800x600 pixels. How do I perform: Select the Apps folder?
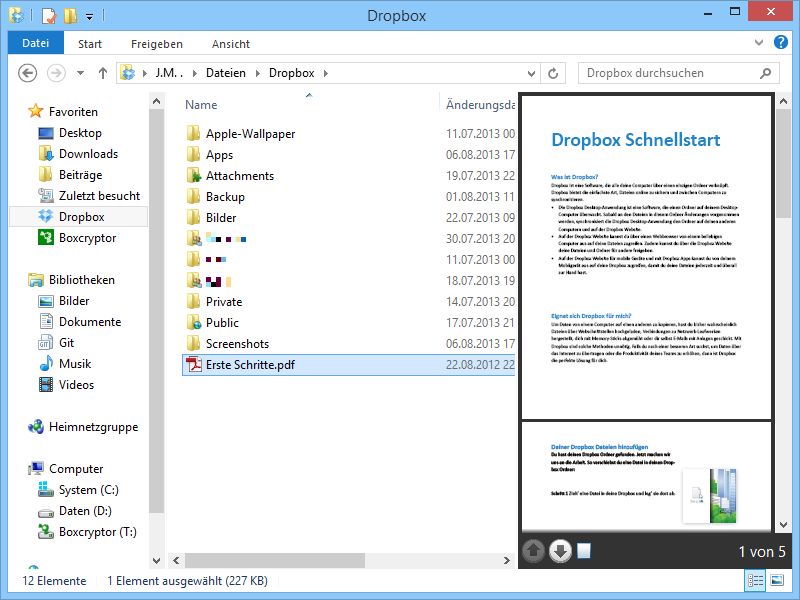pos(219,155)
